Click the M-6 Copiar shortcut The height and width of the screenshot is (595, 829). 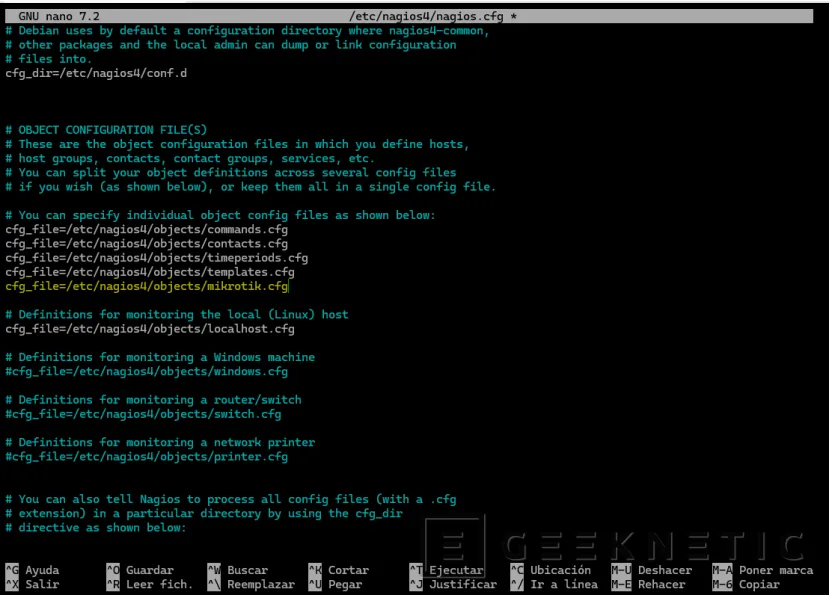pos(745,584)
